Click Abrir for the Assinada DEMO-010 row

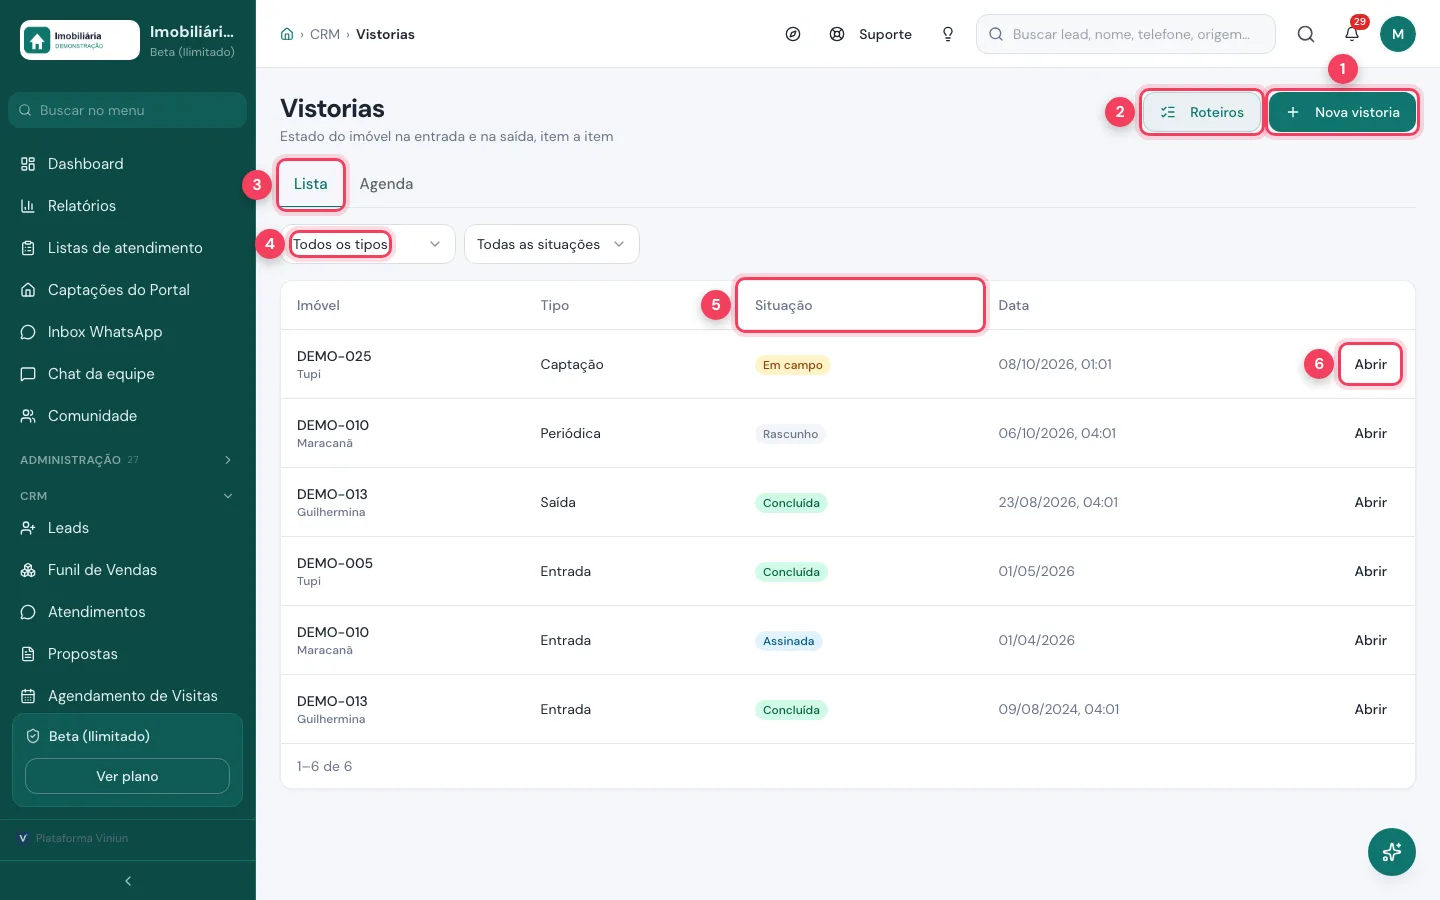(x=1370, y=640)
